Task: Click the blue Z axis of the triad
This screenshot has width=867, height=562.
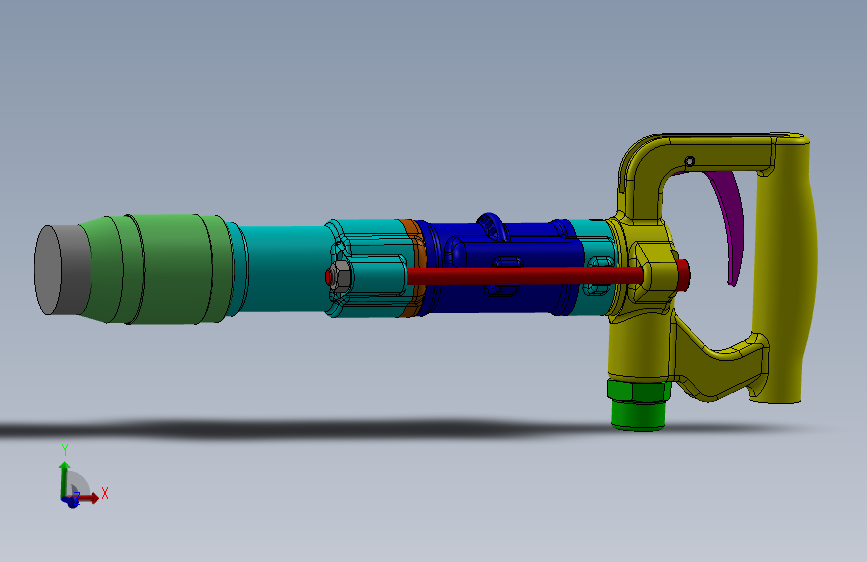Action: 71,502
